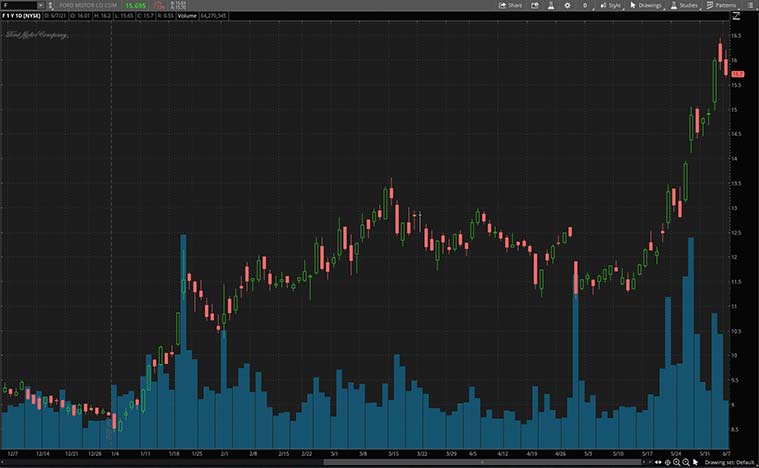Click the F 1 Y 1D (NYSE) chart label

[21, 16]
